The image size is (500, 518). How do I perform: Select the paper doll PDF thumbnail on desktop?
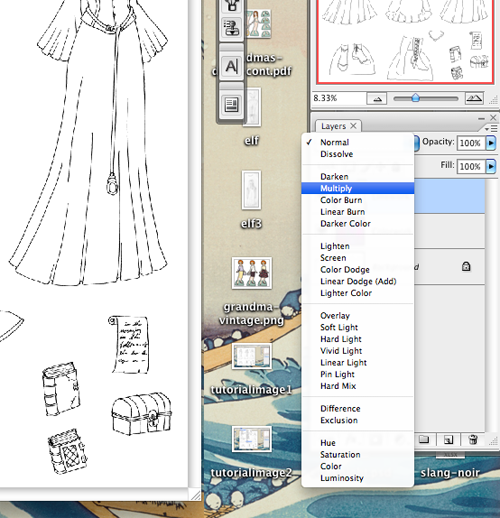[258, 23]
